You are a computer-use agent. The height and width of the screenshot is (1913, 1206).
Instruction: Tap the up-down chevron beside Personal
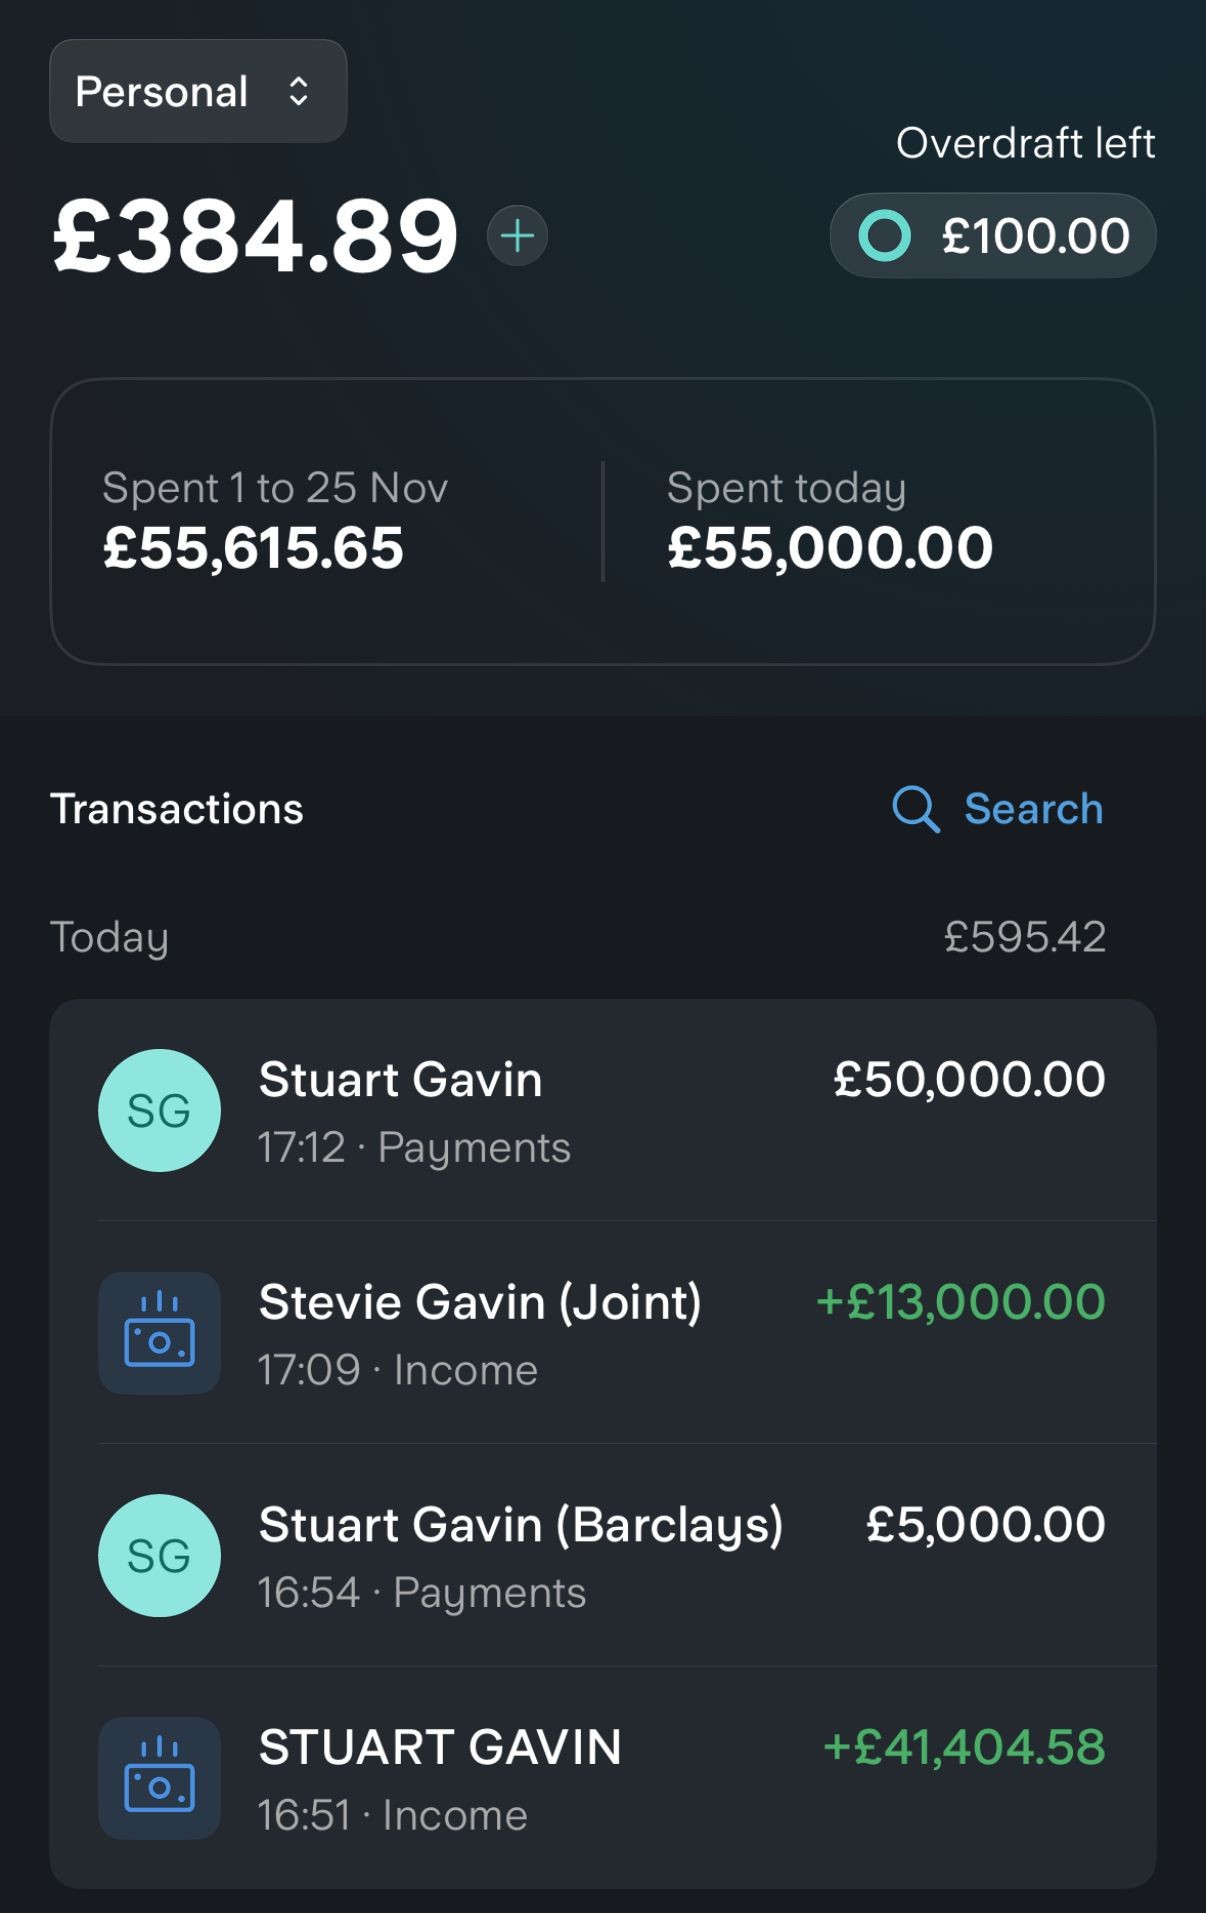click(x=298, y=92)
